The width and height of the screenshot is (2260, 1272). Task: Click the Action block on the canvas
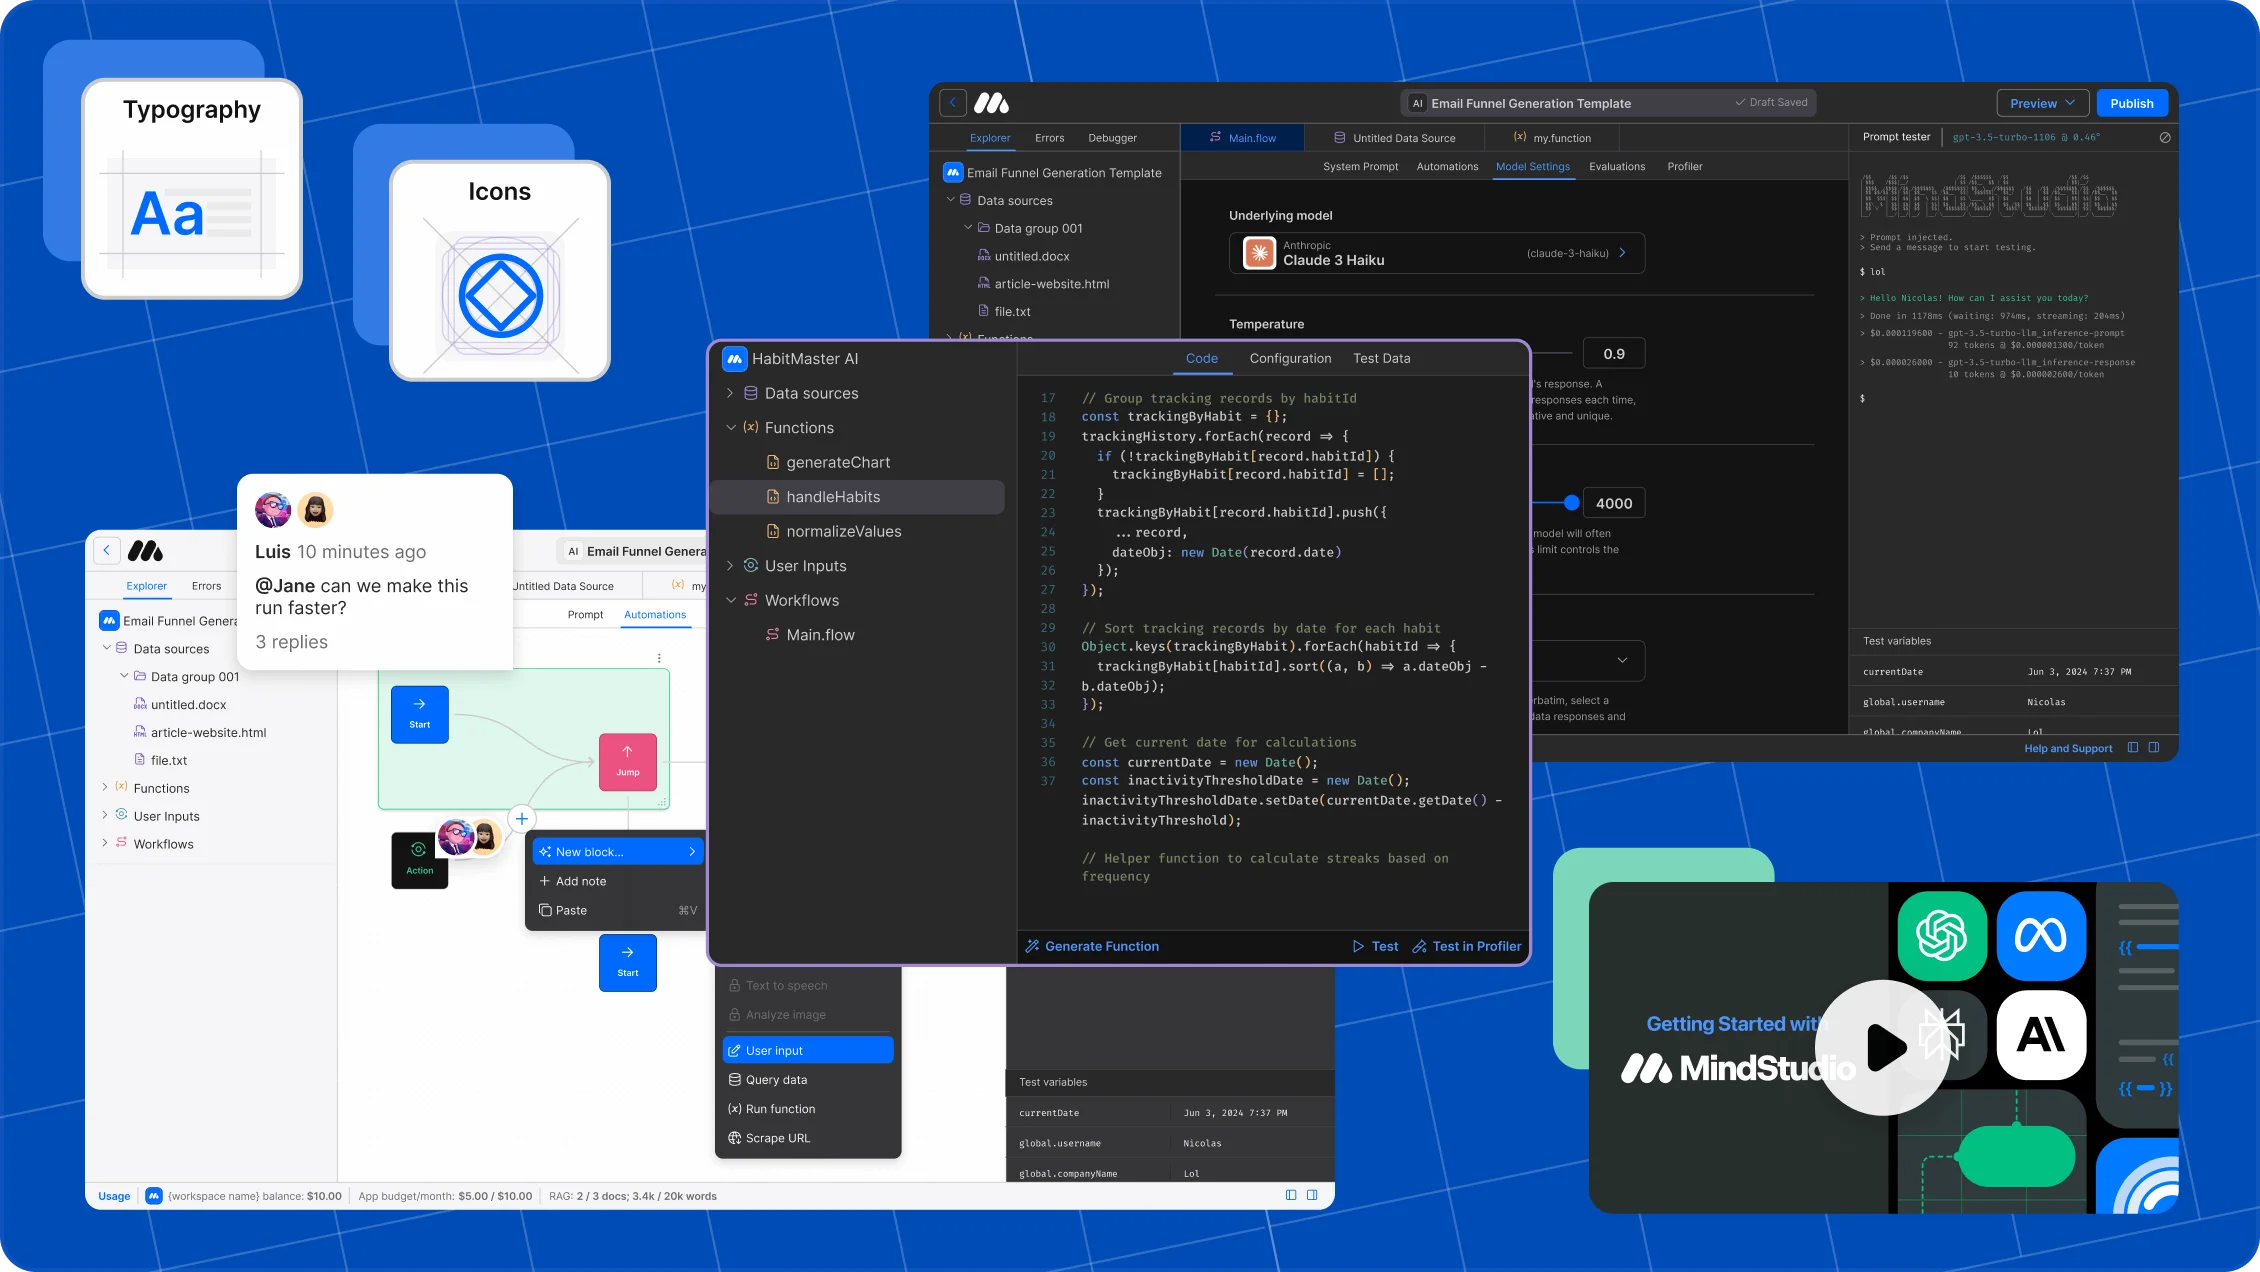[419, 858]
